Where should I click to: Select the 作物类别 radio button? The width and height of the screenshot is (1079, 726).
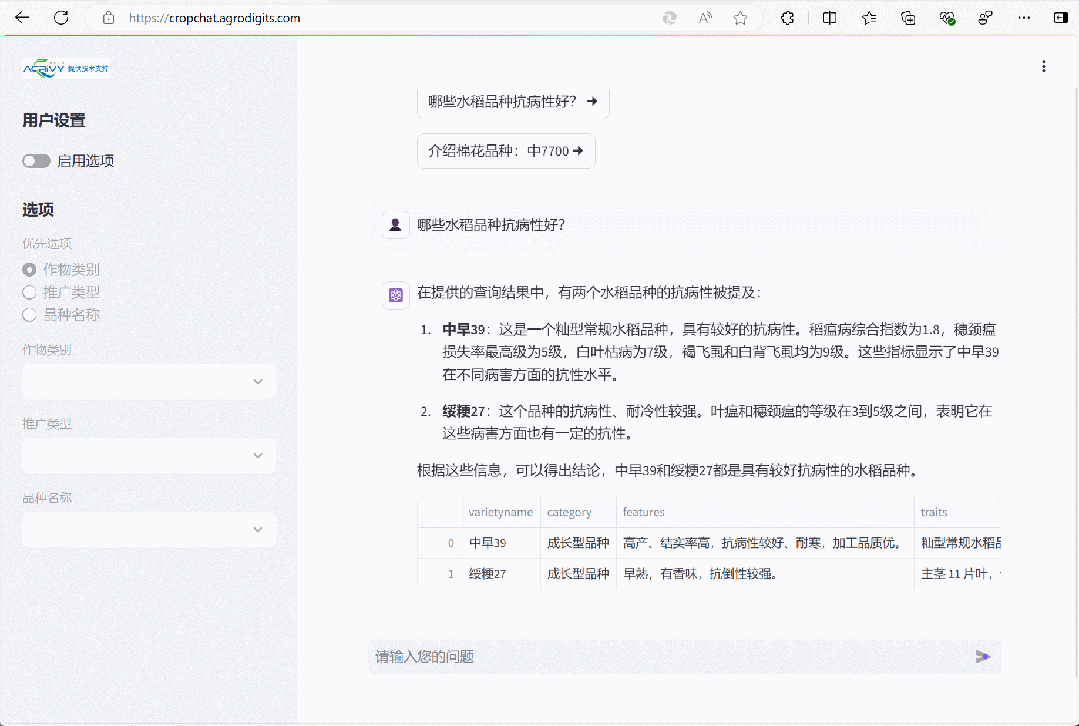(29, 270)
